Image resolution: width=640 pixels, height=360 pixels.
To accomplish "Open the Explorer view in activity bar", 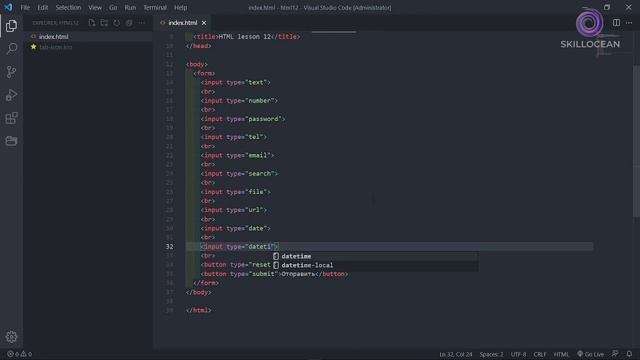I will pyautogui.click(x=11, y=26).
